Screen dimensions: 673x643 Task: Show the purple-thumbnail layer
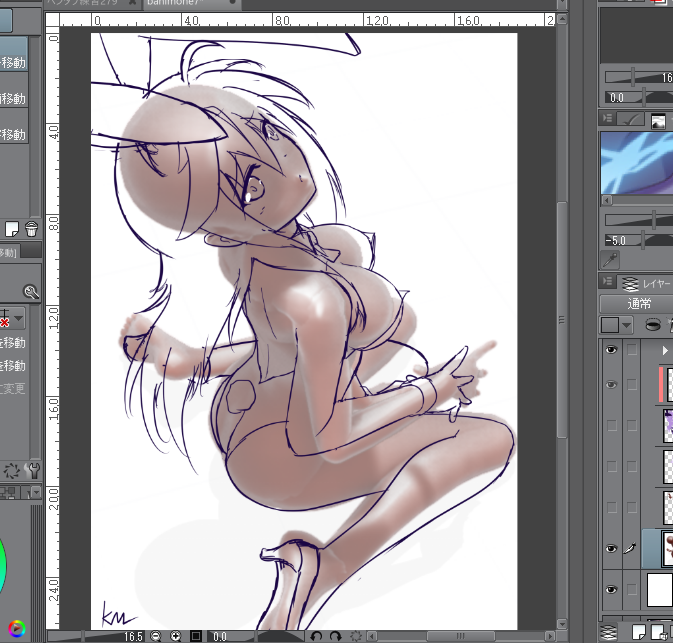click(612, 426)
